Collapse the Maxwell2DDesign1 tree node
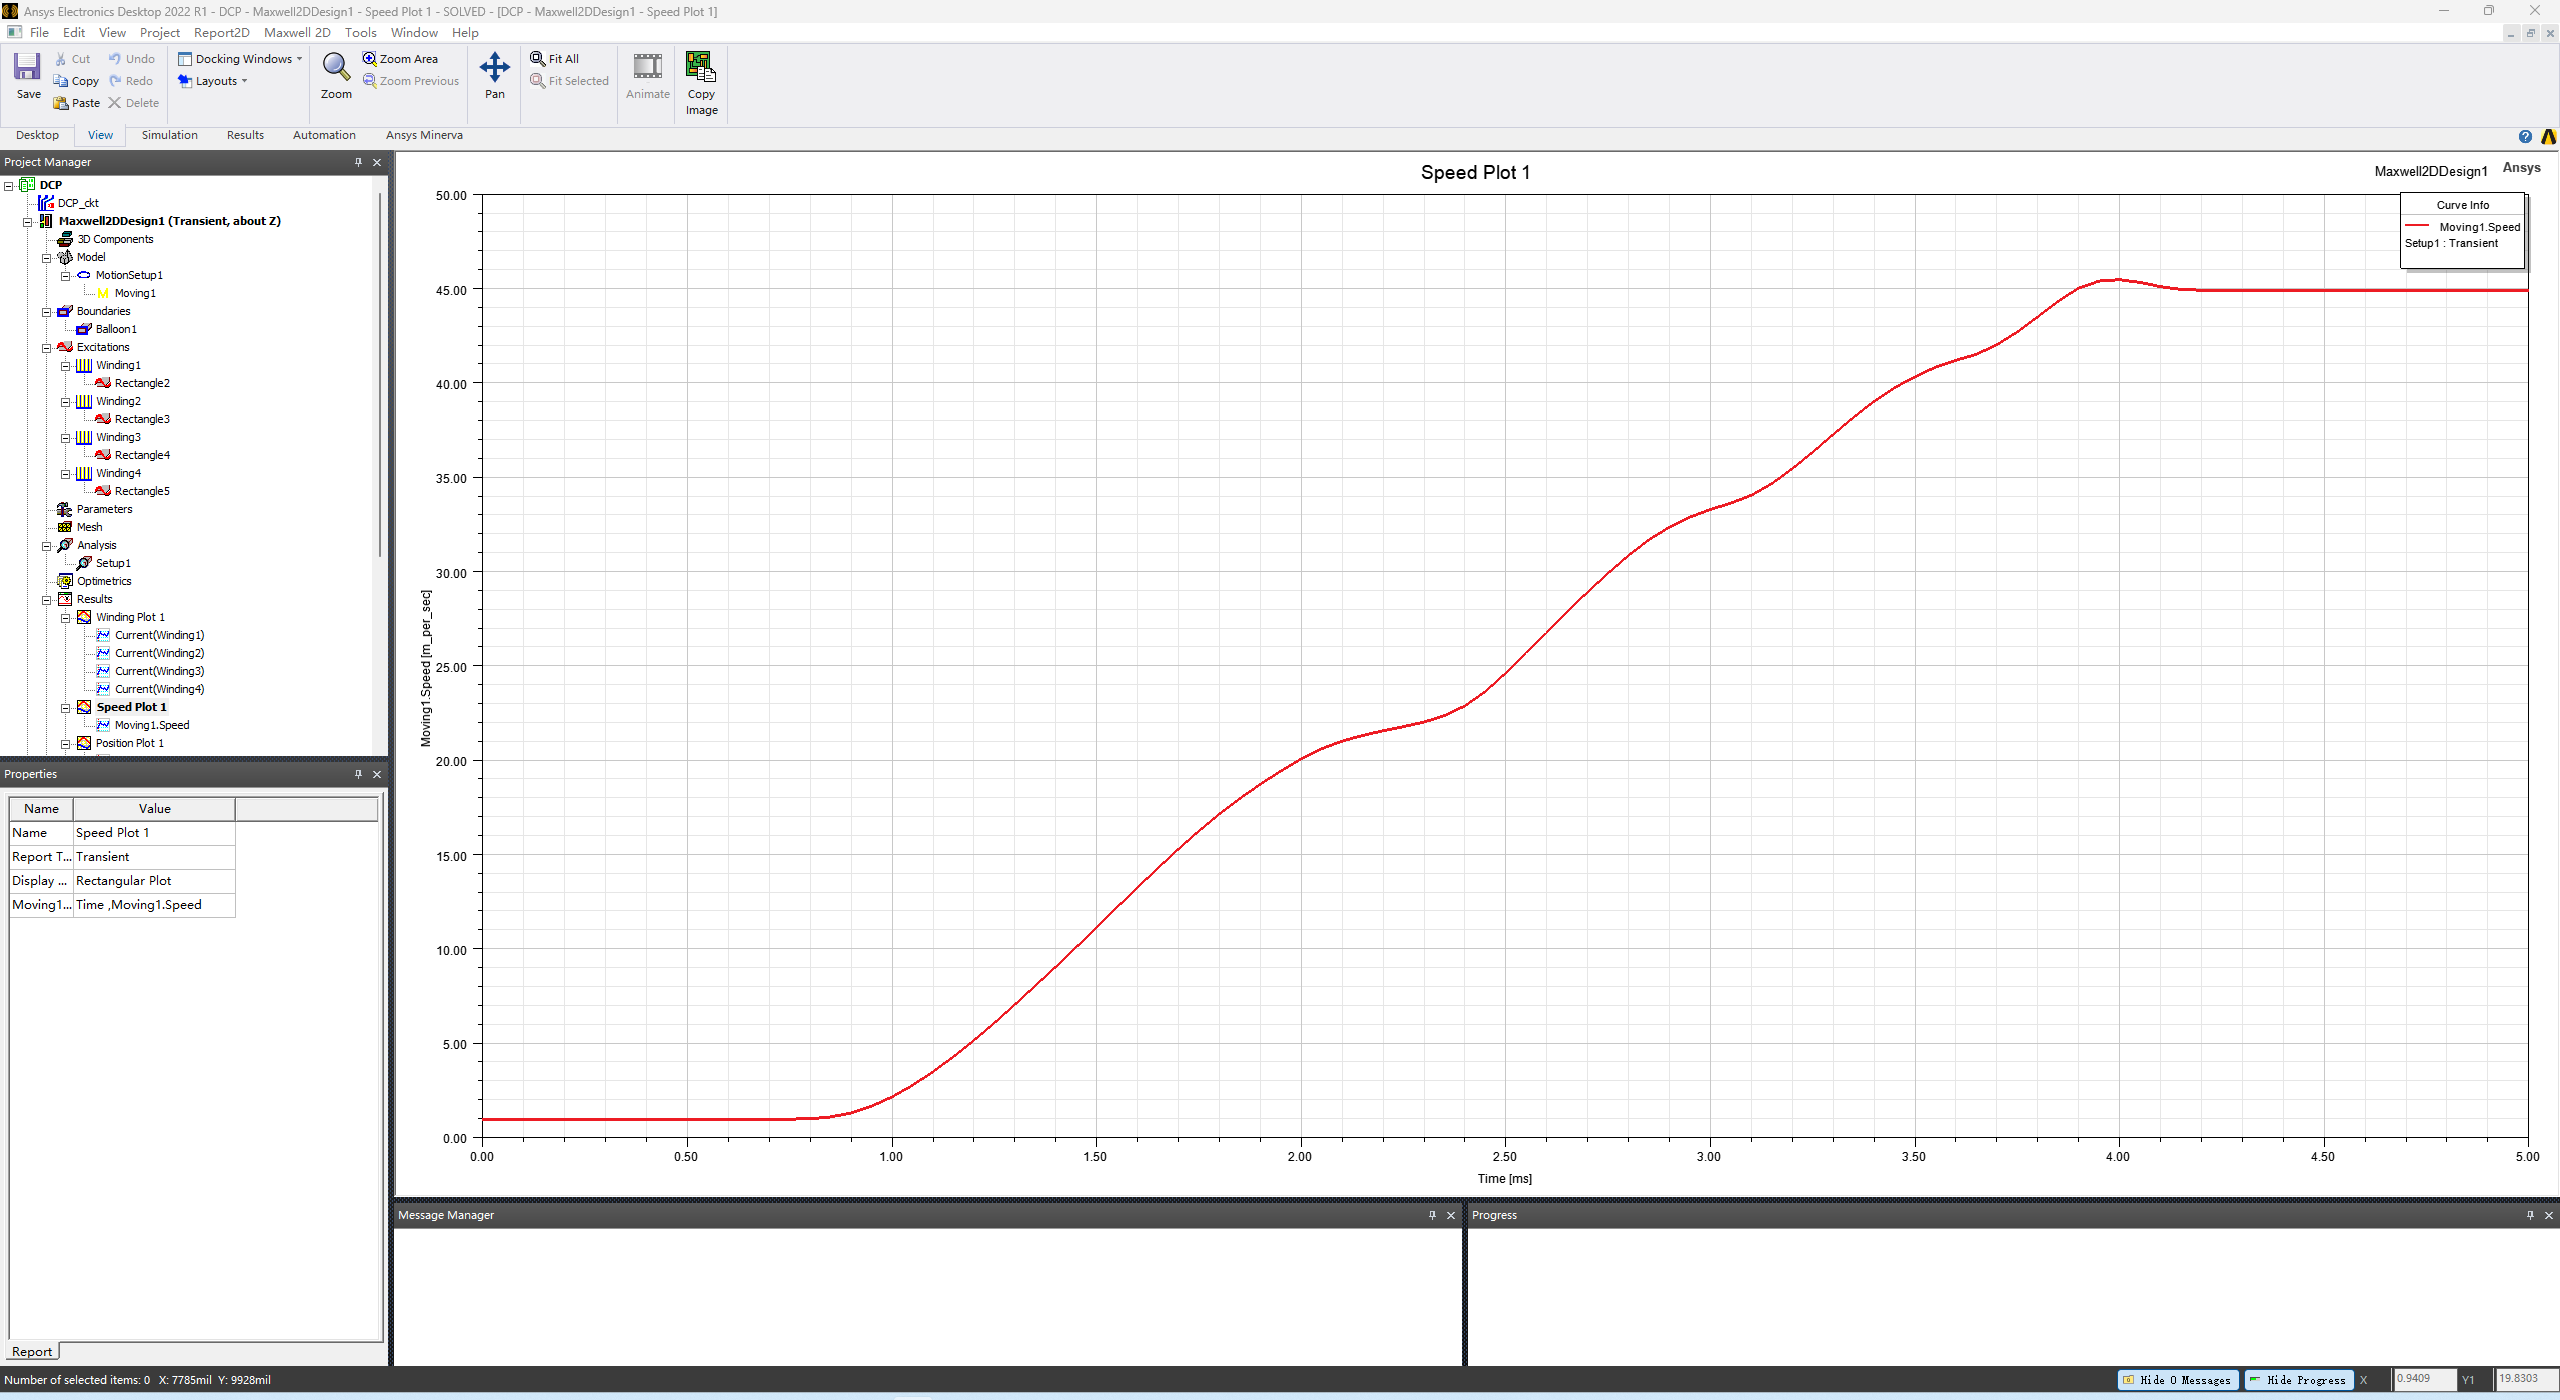 click(x=28, y=222)
